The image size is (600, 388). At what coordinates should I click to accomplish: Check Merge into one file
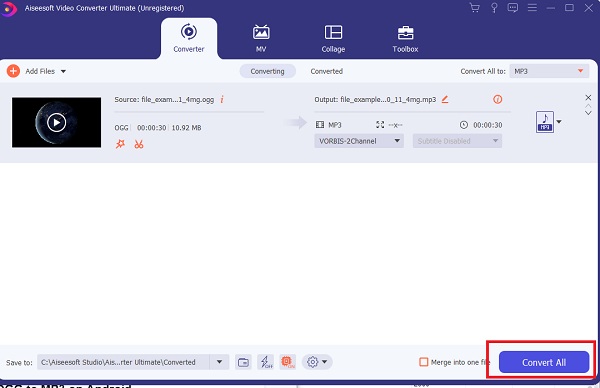click(x=424, y=362)
